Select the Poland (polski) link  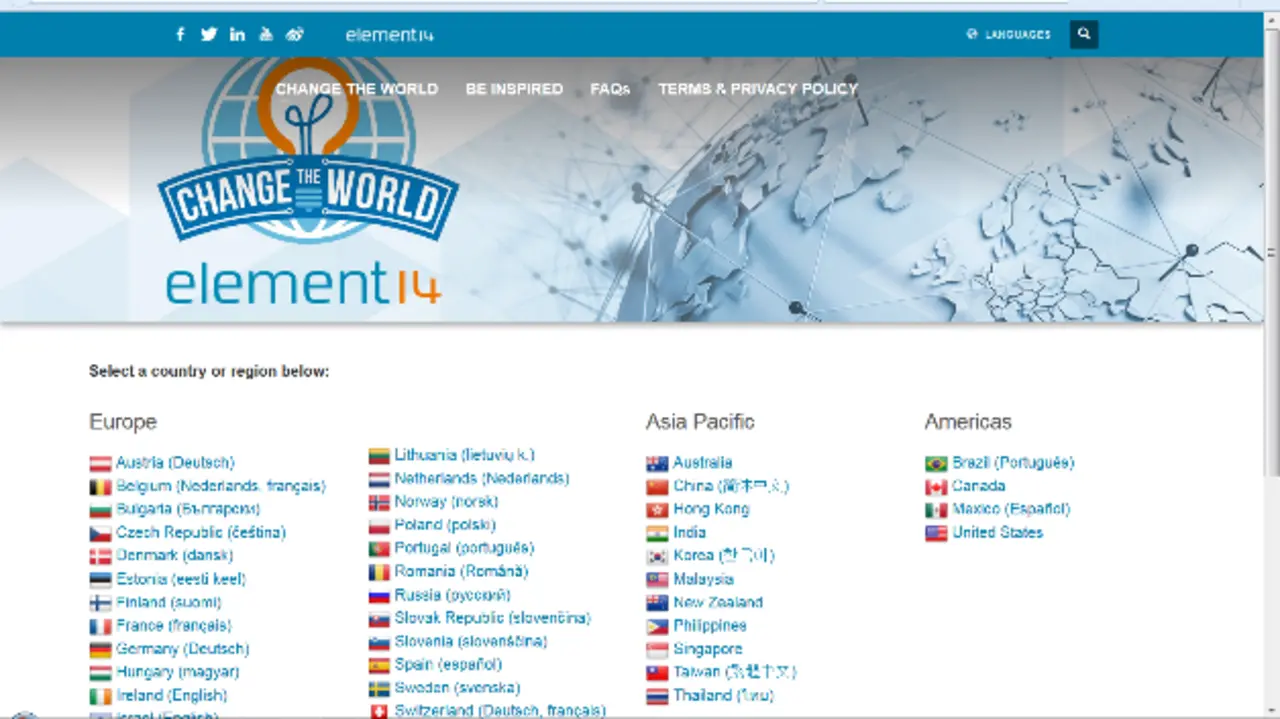tap(445, 525)
